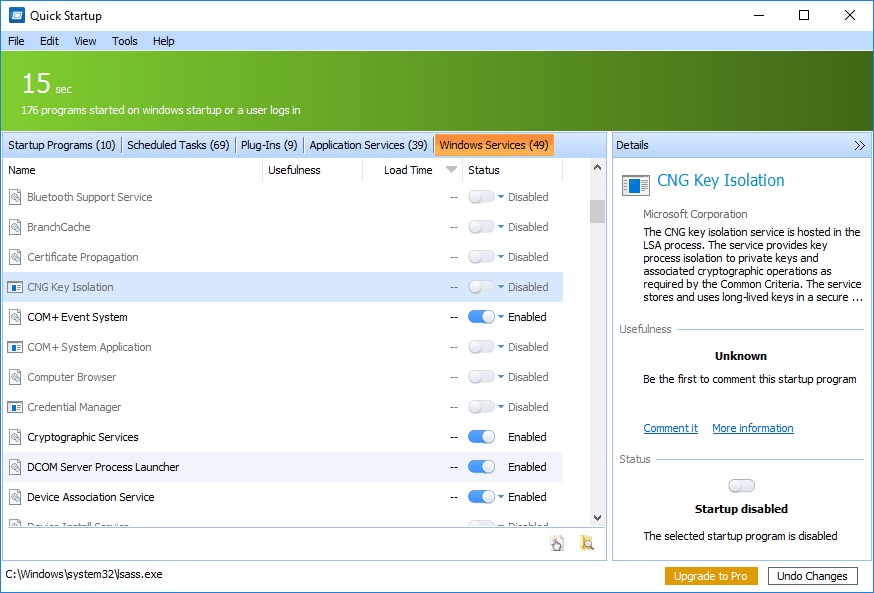The image size is (874, 593).
Task: Click the Credential Manager service icon
Action: coord(15,407)
